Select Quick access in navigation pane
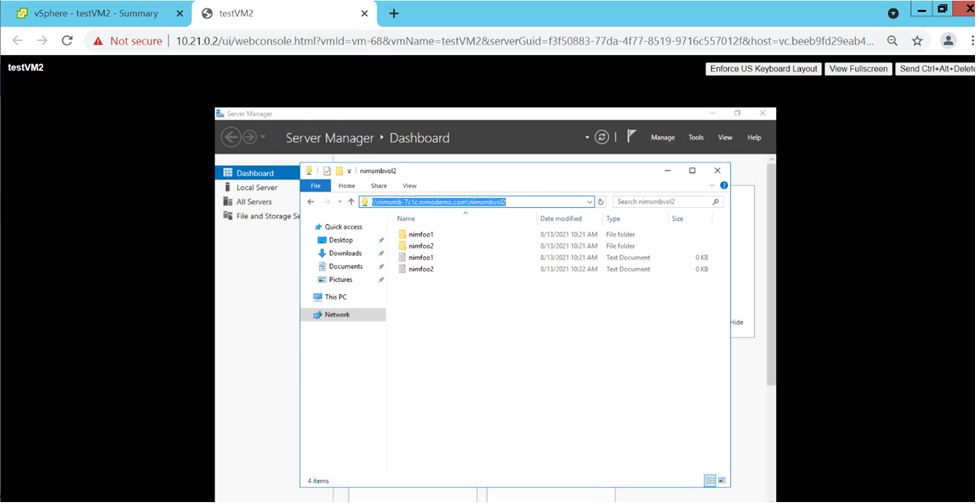This screenshot has width=979, height=504. 343,227
